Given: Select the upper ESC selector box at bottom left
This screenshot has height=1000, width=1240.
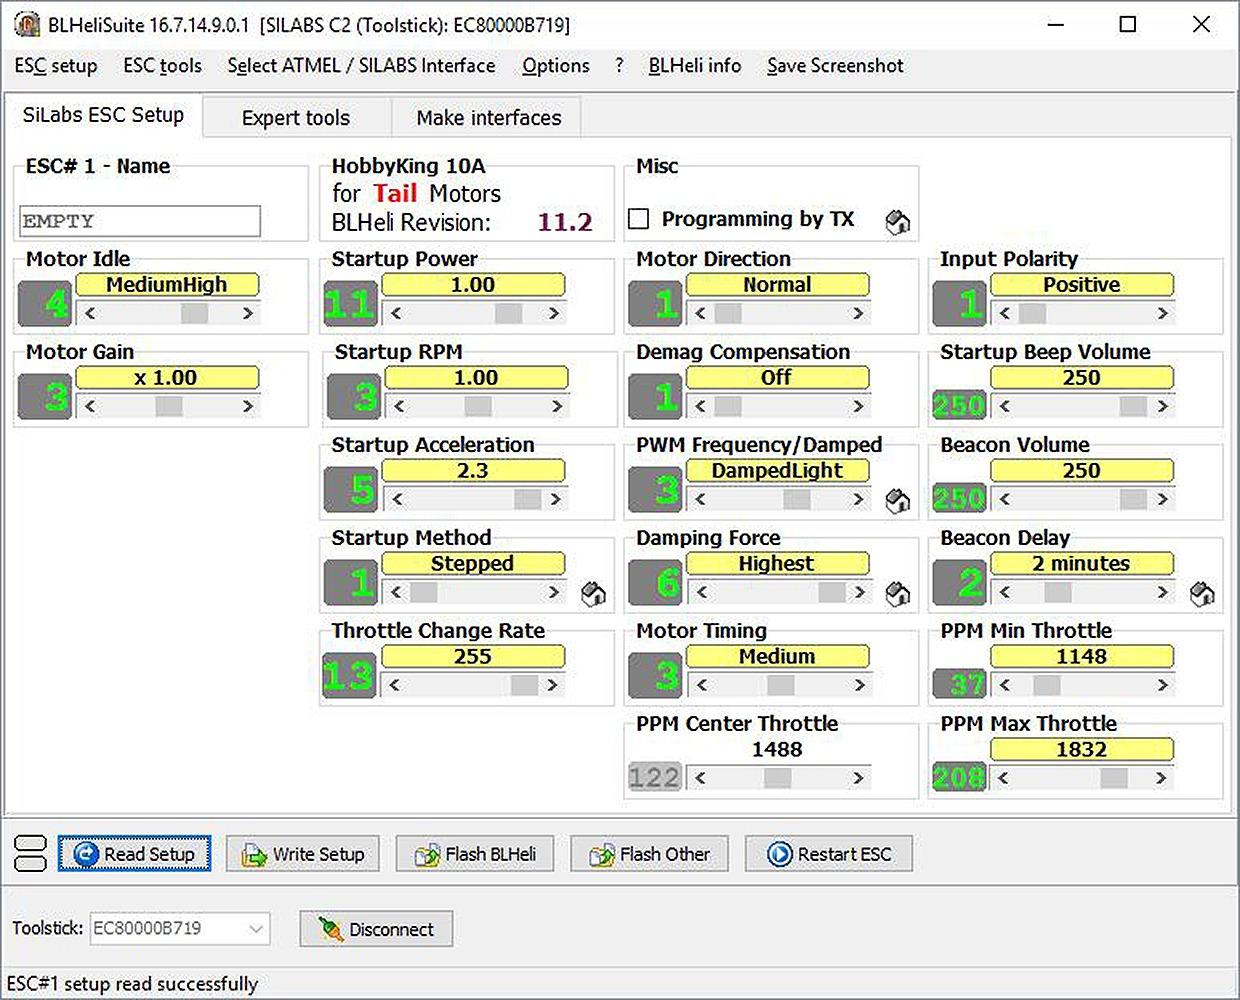Looking at the screenshot, I should click(x=31, y=843).
